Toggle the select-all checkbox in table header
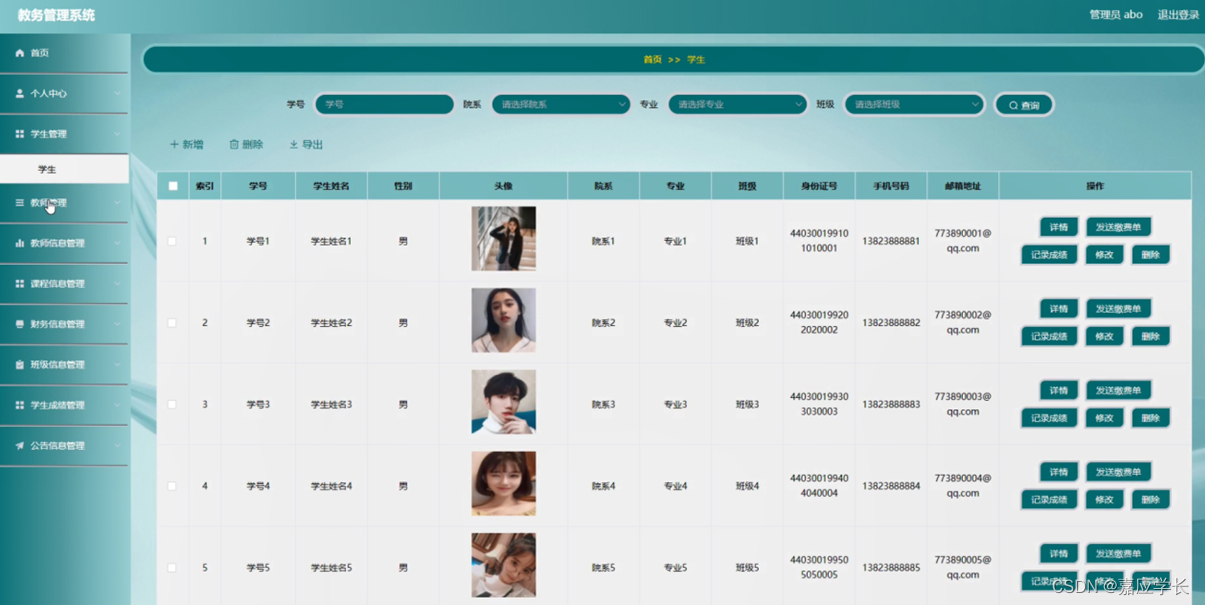 pyautogui.click(x=173, y=186)
